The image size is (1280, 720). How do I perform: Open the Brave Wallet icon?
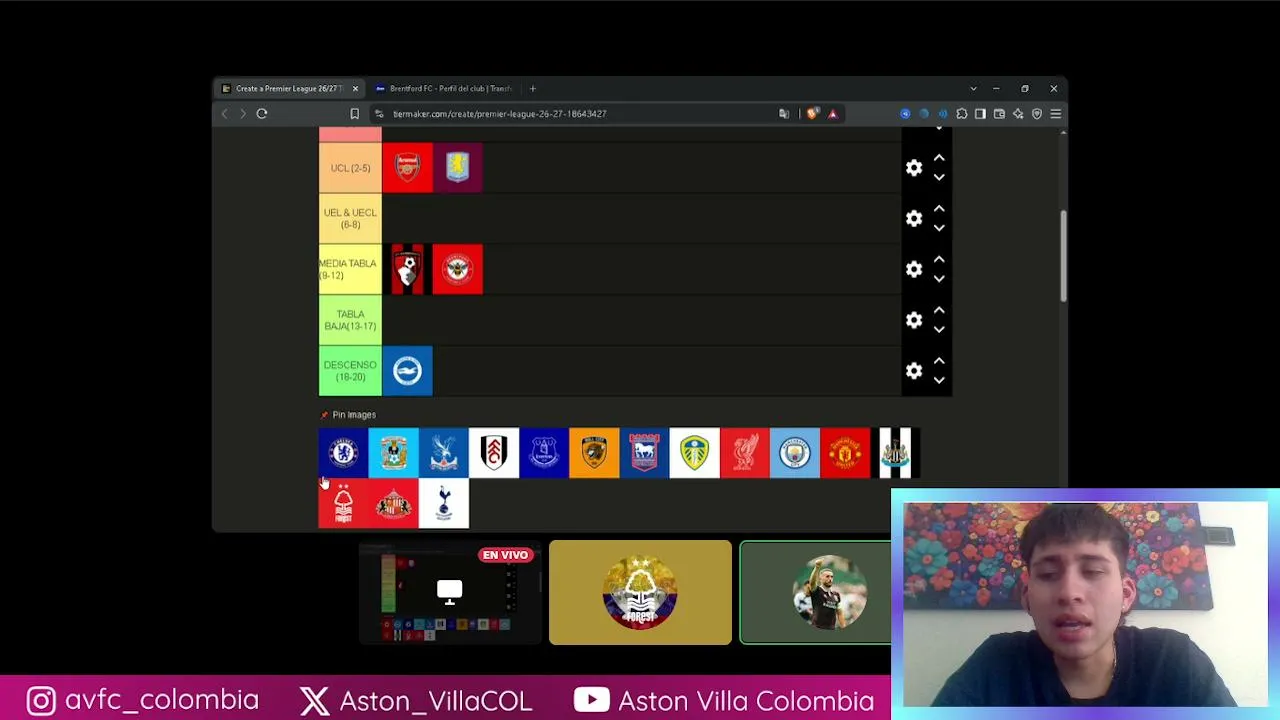pos(999,114)
